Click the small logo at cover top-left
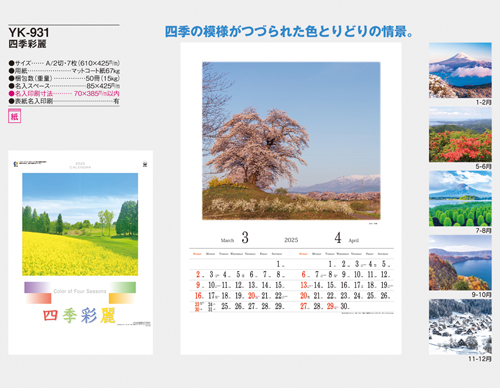Screen dimensions: 500x388 [16, 164]
